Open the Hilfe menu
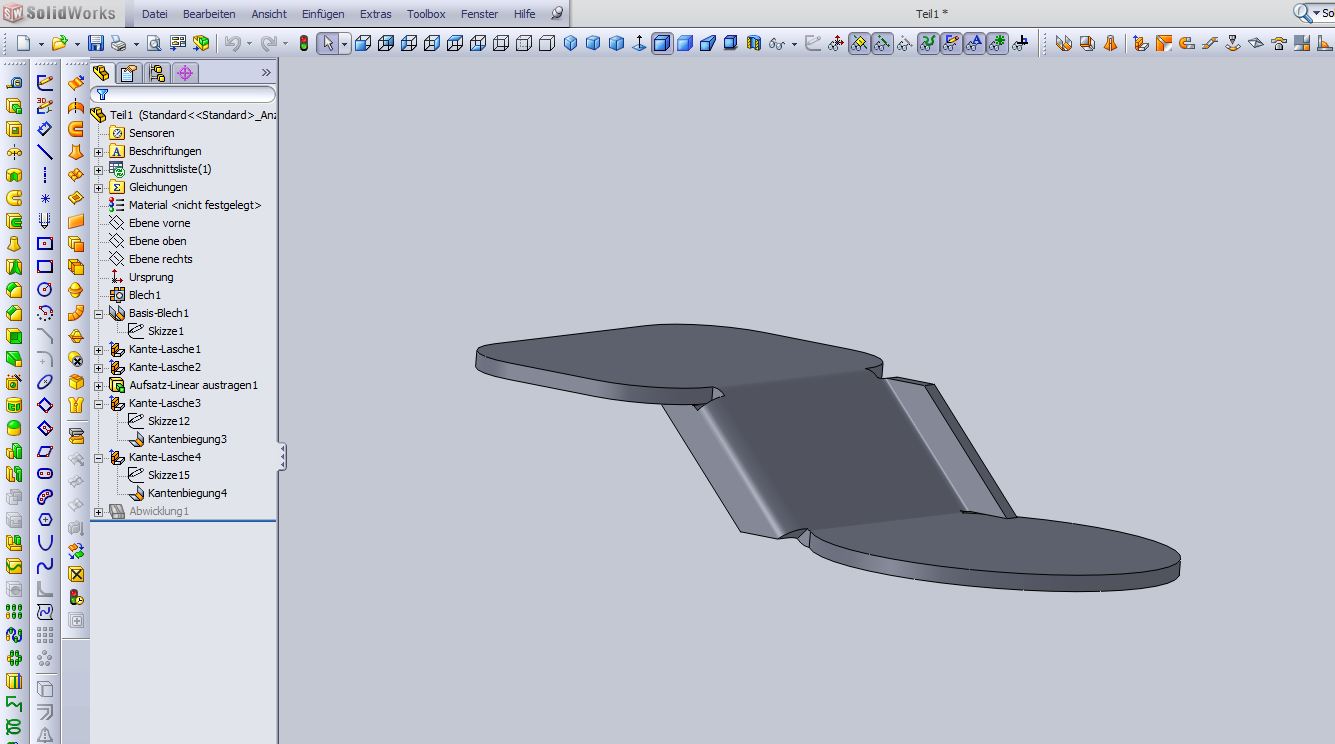1335x744 pixels. pos(524,14)
